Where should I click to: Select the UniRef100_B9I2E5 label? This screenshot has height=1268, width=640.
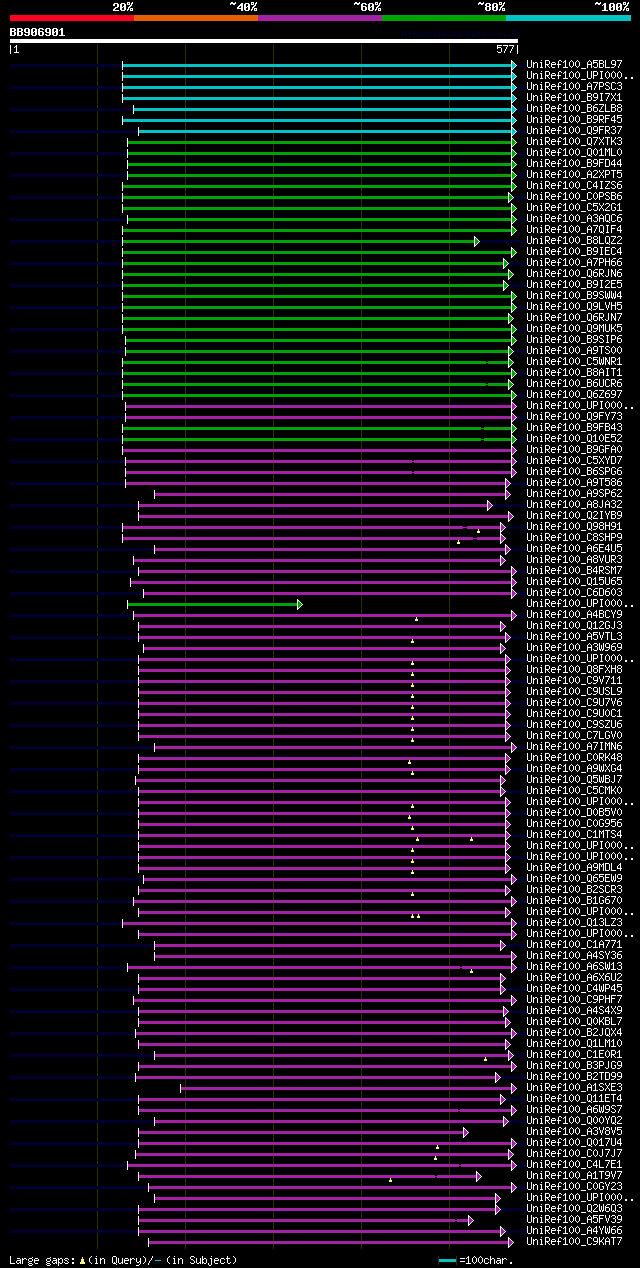(574, 285)
